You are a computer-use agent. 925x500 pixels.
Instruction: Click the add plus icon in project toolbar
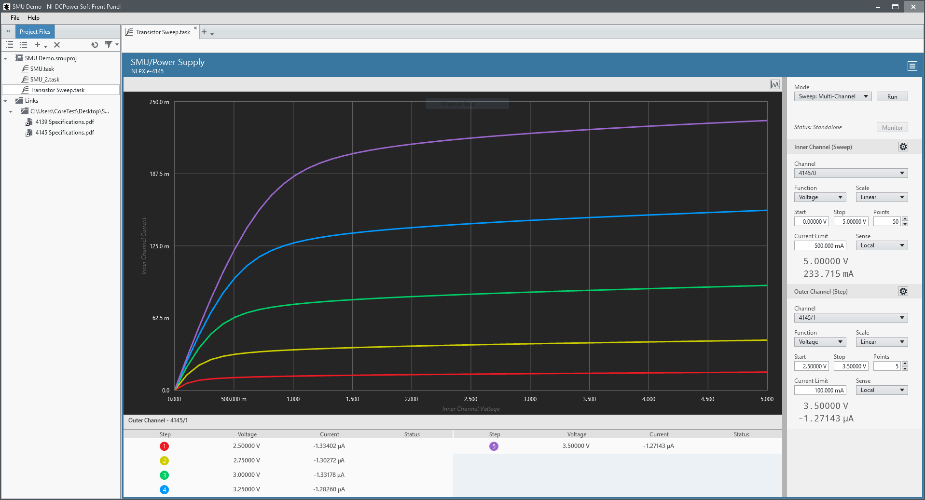pyautogui.click(x=38, y=45)
